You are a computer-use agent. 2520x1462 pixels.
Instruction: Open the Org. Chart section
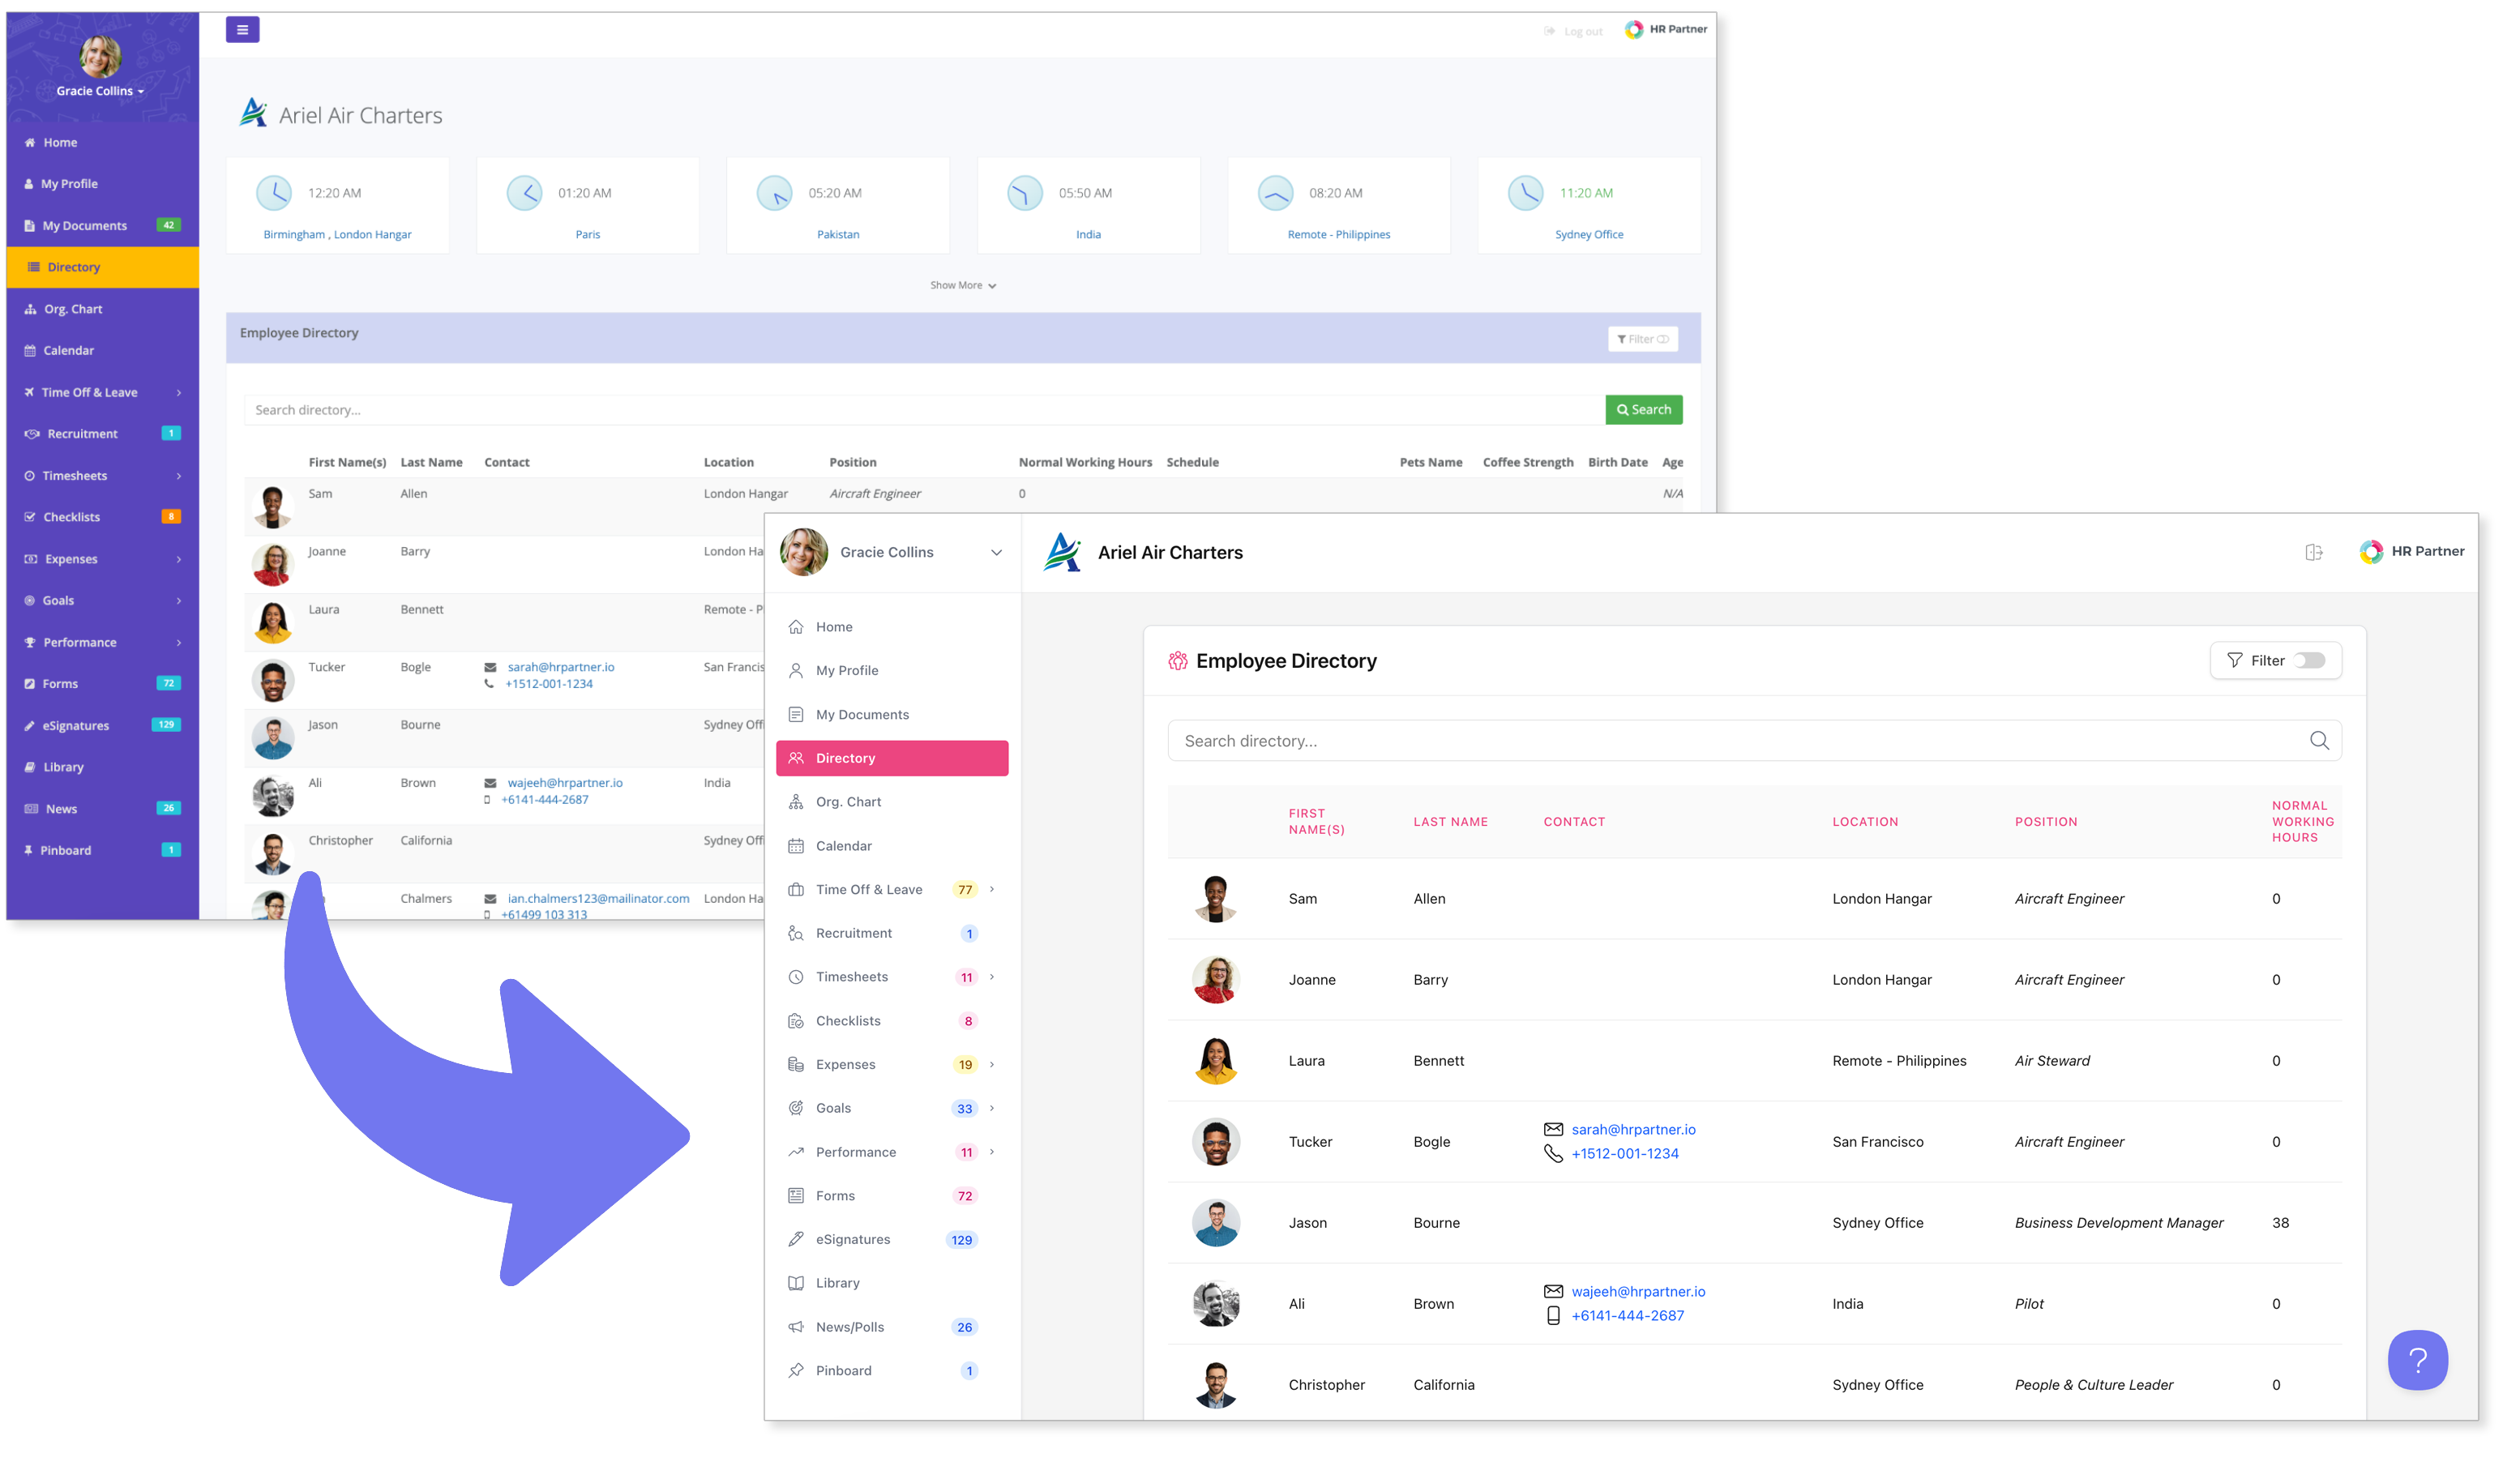tap(848, 801)
